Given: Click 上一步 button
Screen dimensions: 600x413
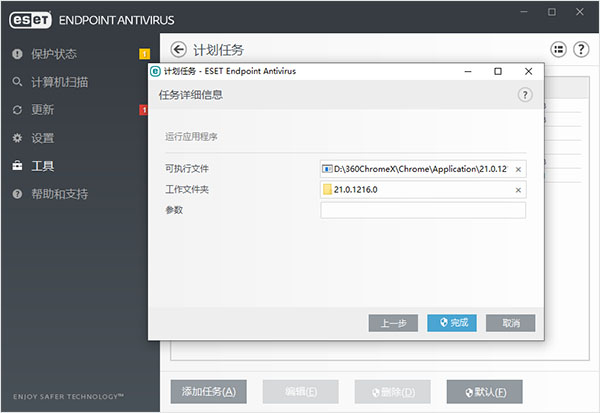Looking at the screenshot, I should pyautogui.click(x=393, y=323).
